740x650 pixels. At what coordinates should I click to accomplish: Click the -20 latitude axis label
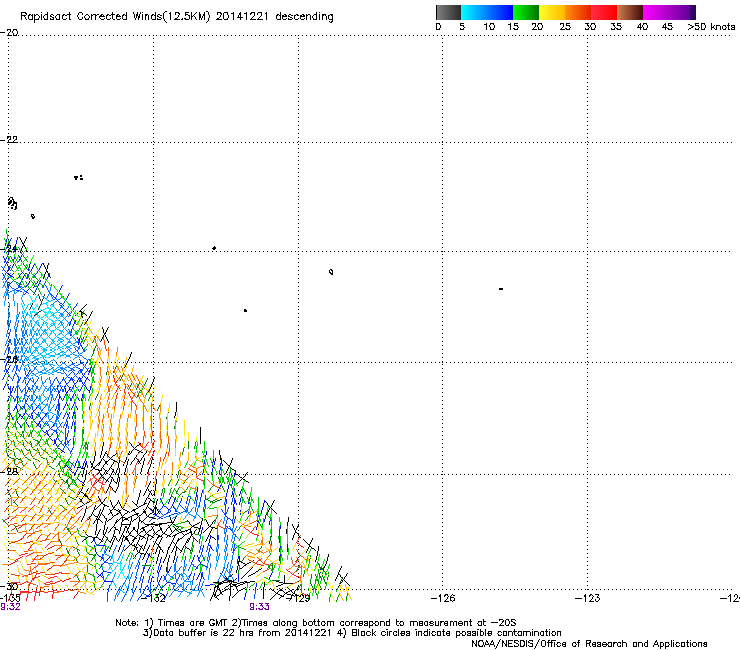[x=9, y=33]
